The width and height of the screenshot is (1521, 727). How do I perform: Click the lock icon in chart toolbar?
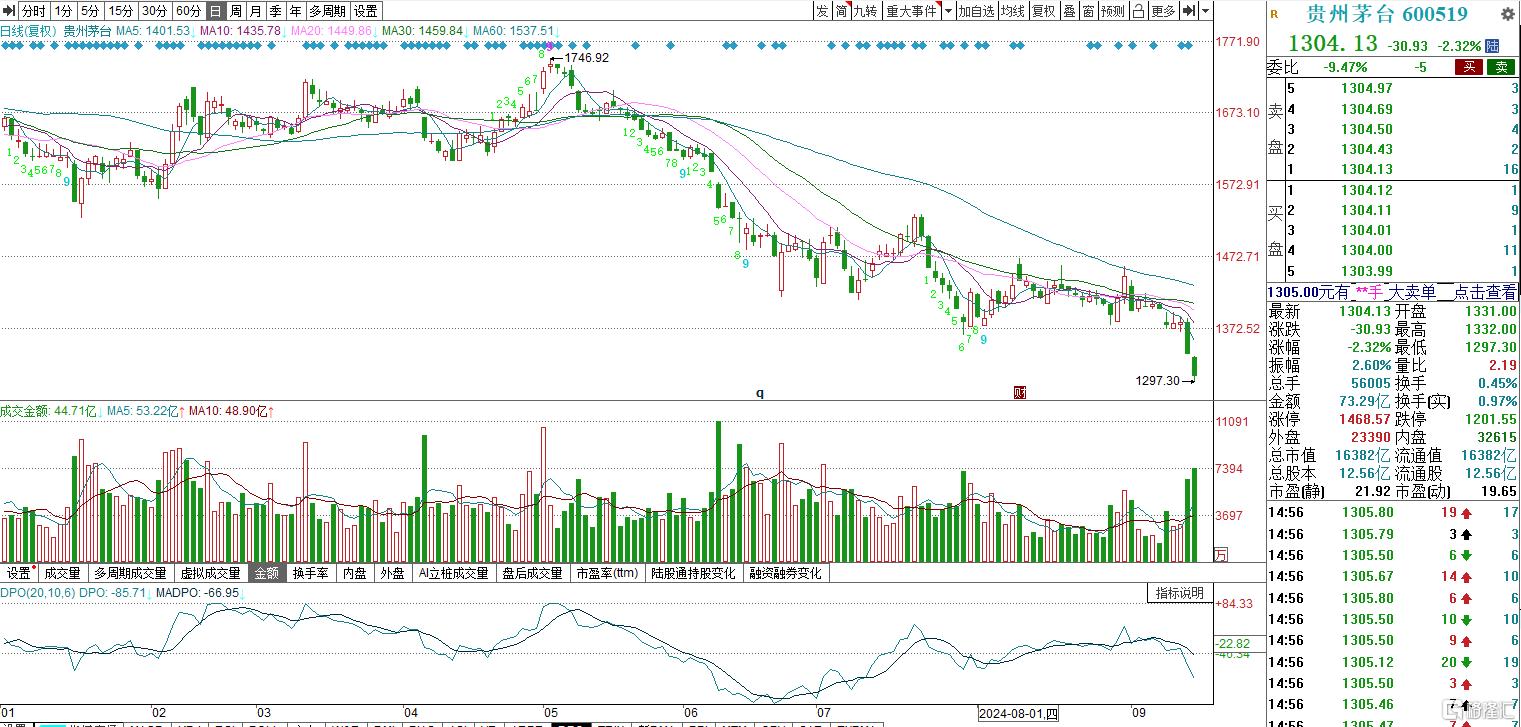tap(1139, 11)
